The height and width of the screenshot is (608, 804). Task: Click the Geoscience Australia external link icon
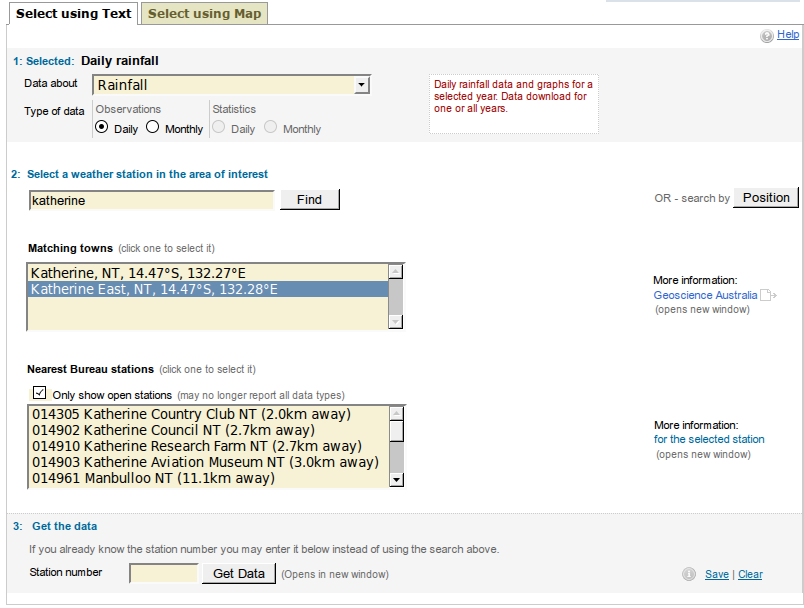[x=768, y=295]
